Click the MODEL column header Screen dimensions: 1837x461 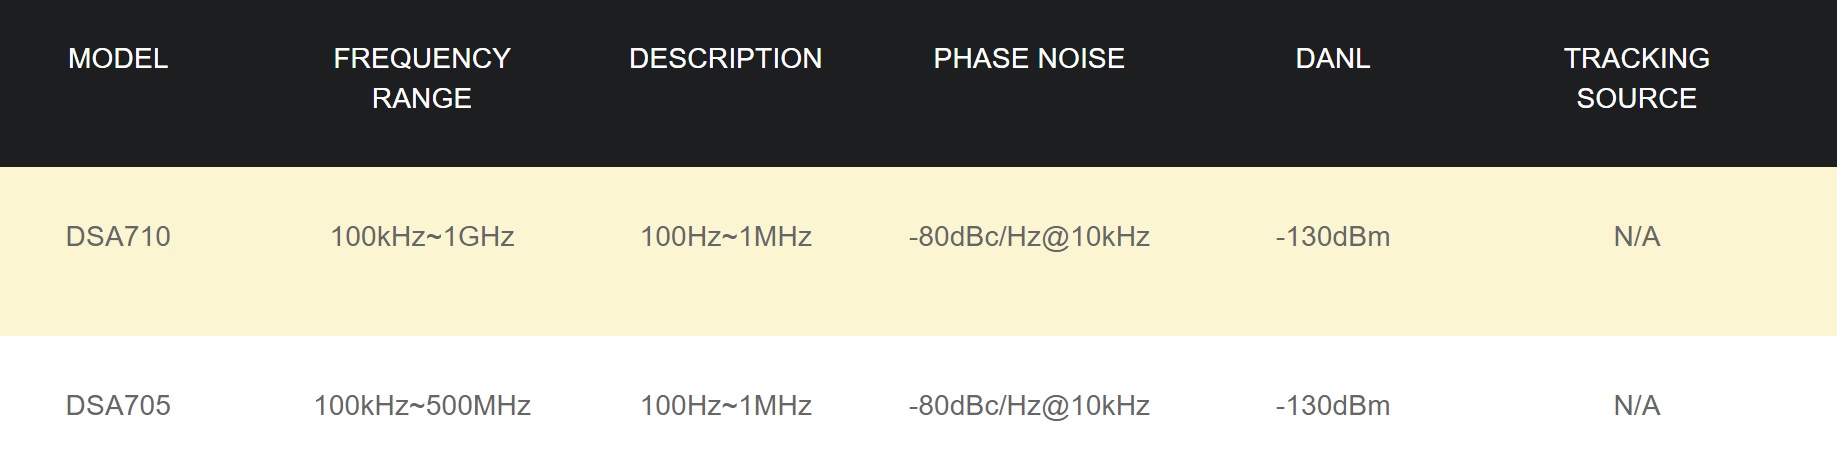click(x=118, y=59)
